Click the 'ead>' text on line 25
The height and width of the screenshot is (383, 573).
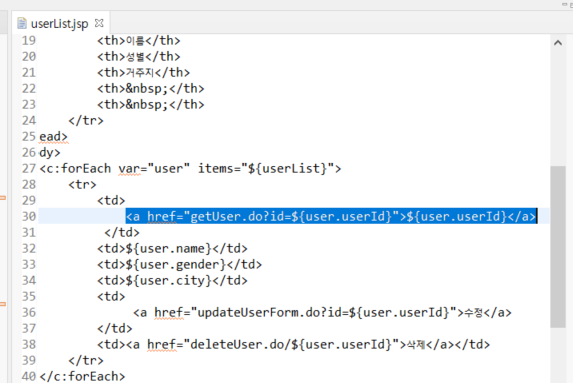click(x=53, y=137)
